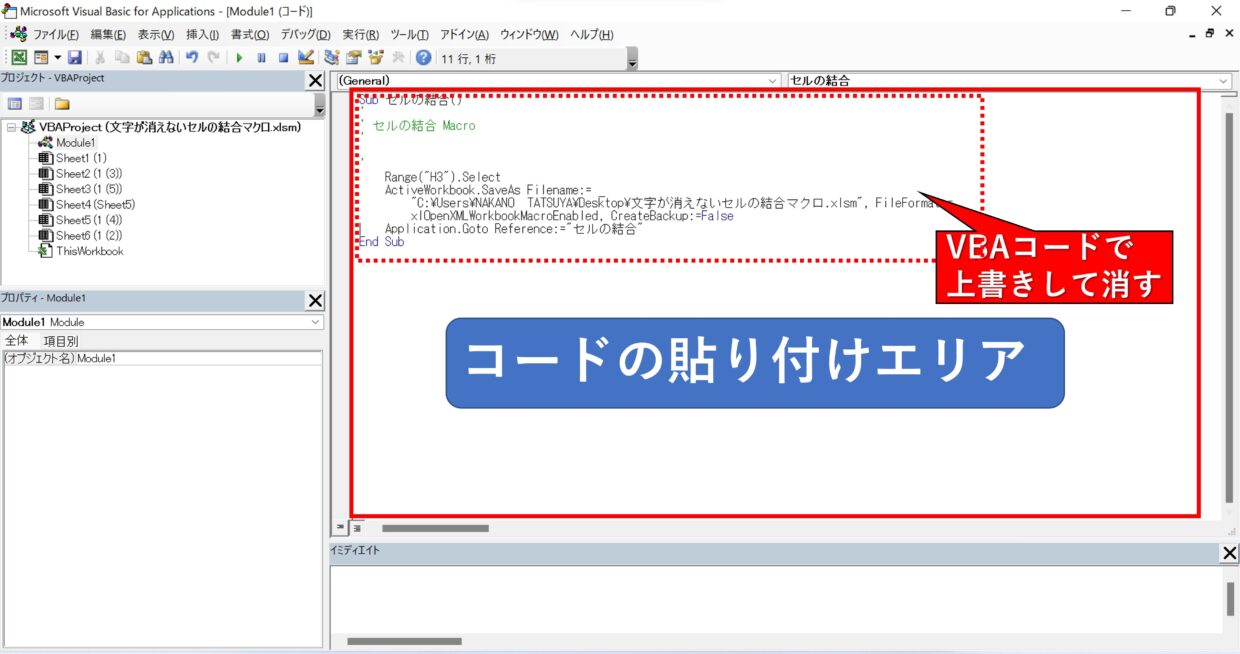Click inside the イミディエイト input area
1240x654 pixels.
coord(775,598)
